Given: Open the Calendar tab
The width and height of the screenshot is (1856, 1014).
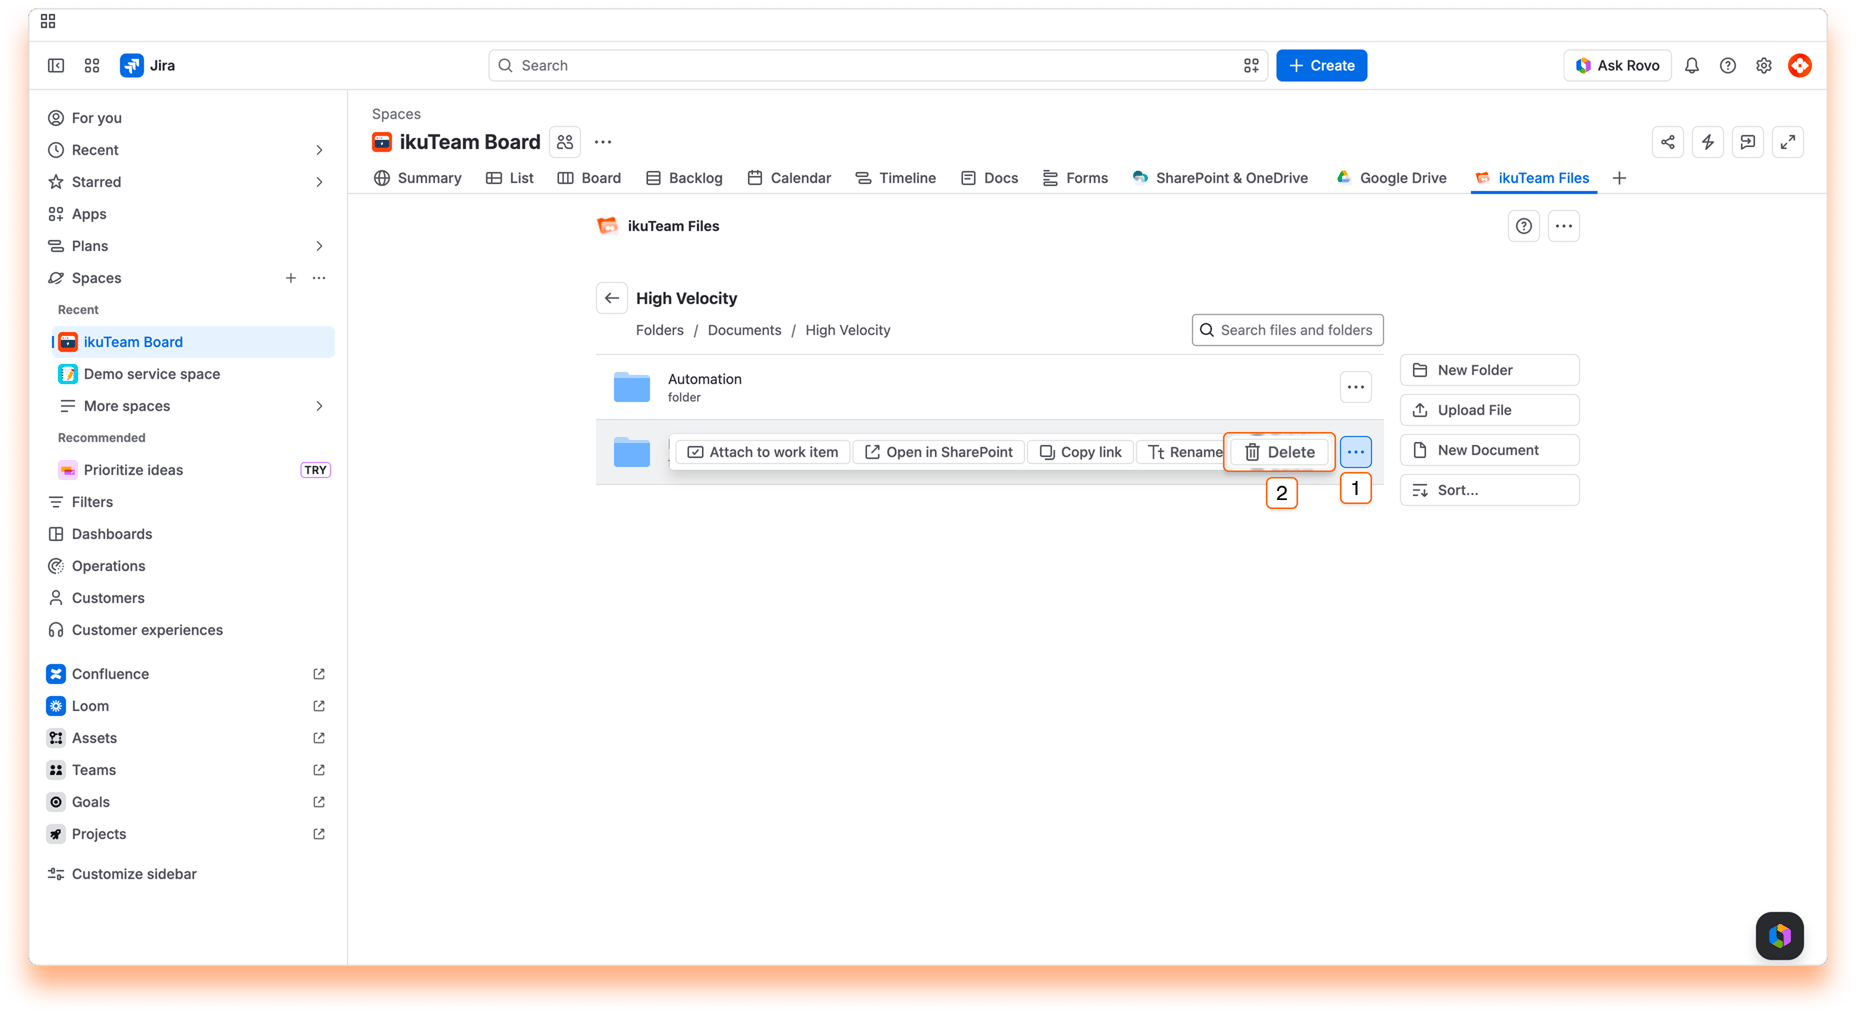Looking at the screenshot, I should (789, 178).
